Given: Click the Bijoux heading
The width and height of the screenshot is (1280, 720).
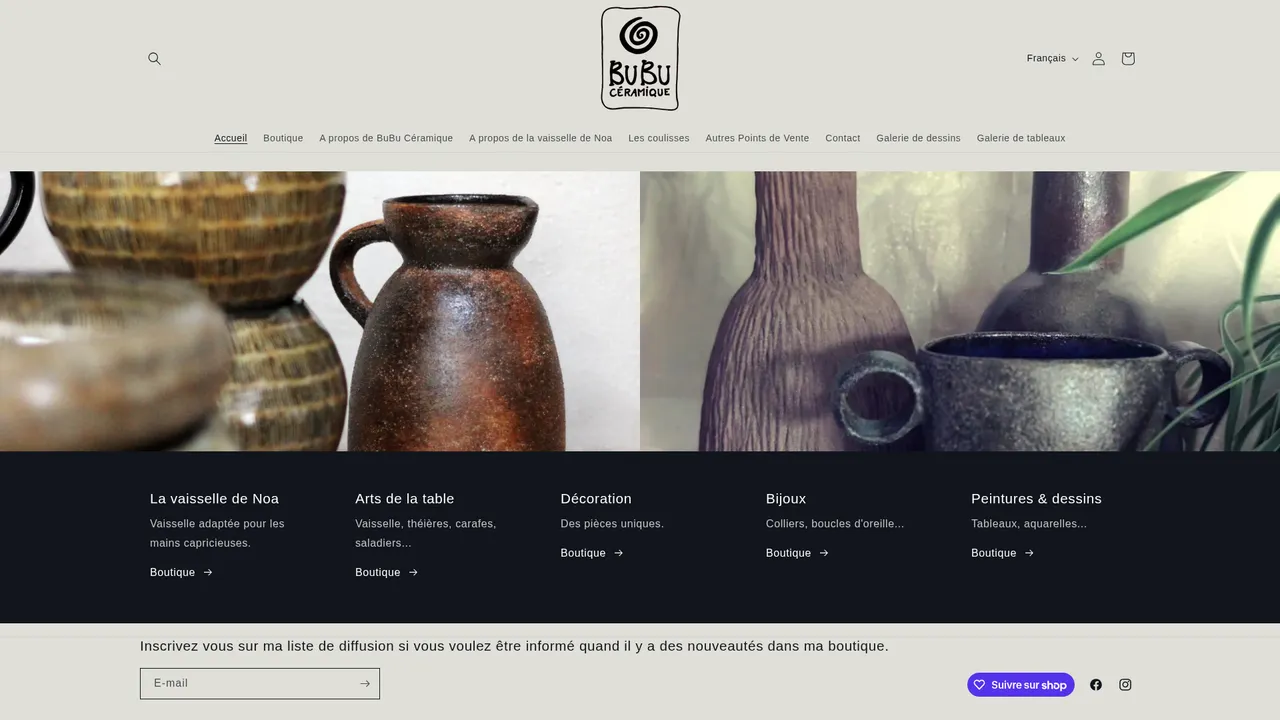Looking at the screenshot, I should (786, 498).
